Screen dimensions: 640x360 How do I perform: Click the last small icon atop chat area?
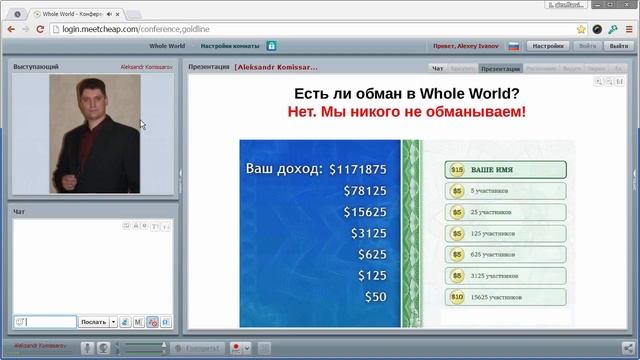(x=165, y=226)
